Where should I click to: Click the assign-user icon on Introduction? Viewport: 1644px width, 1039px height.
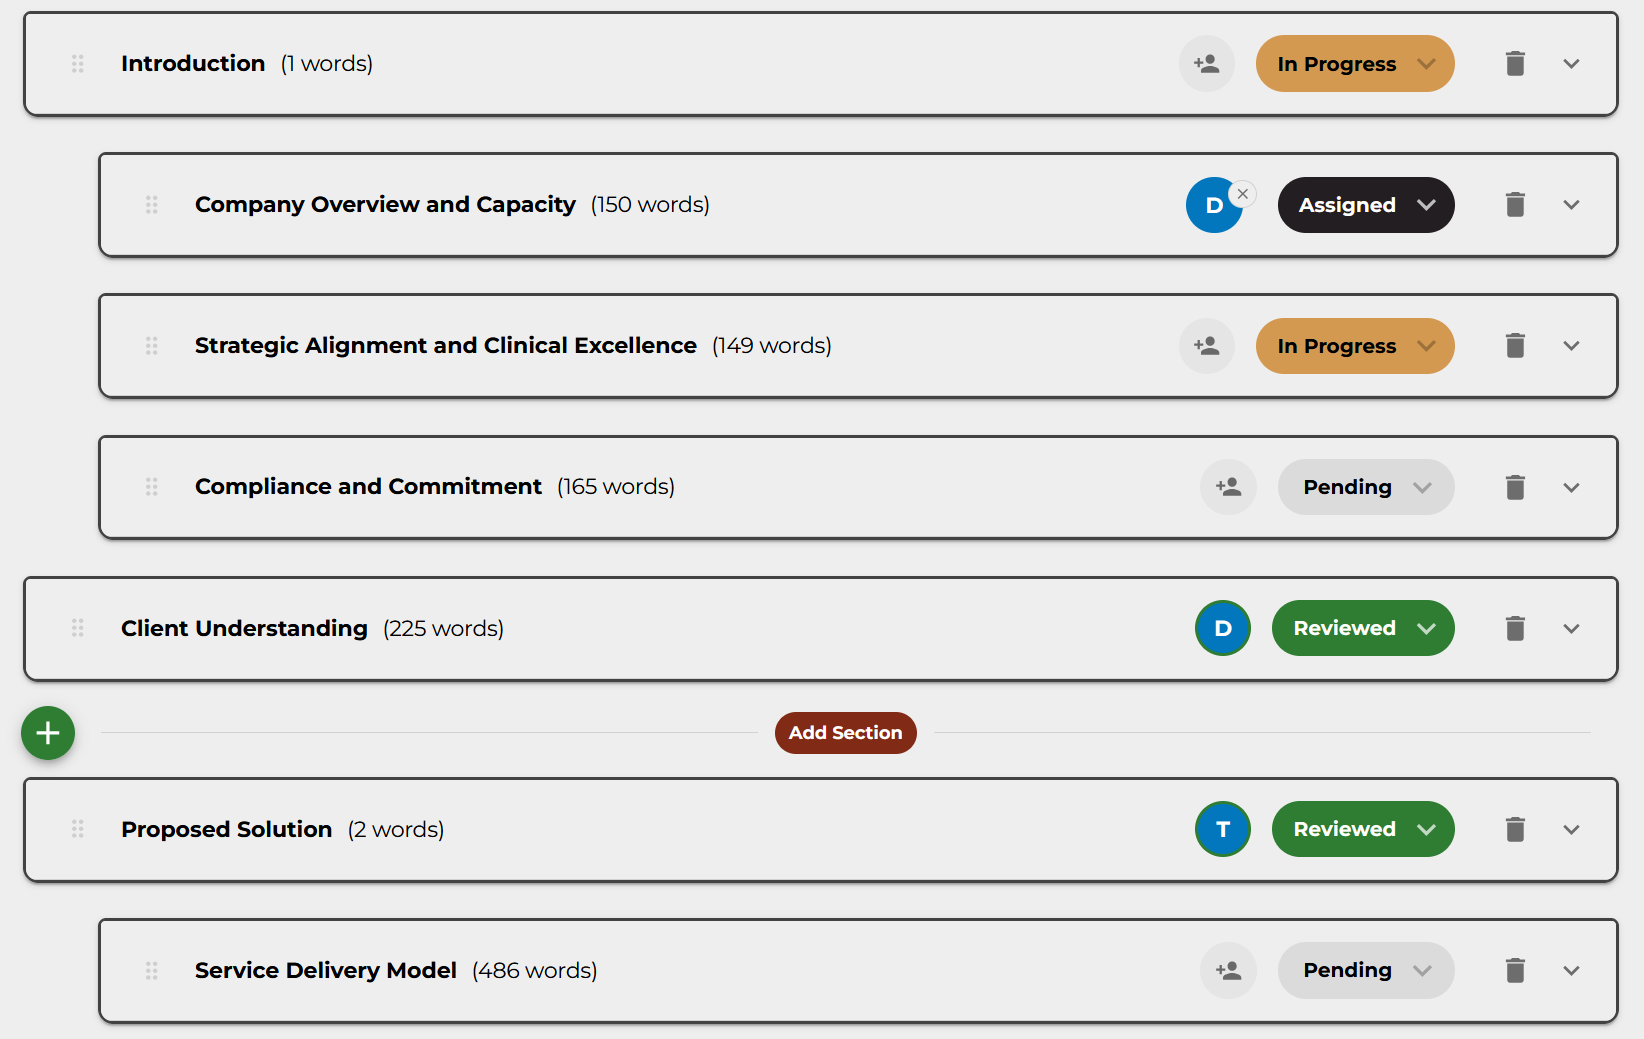(x=1206, y=63)
